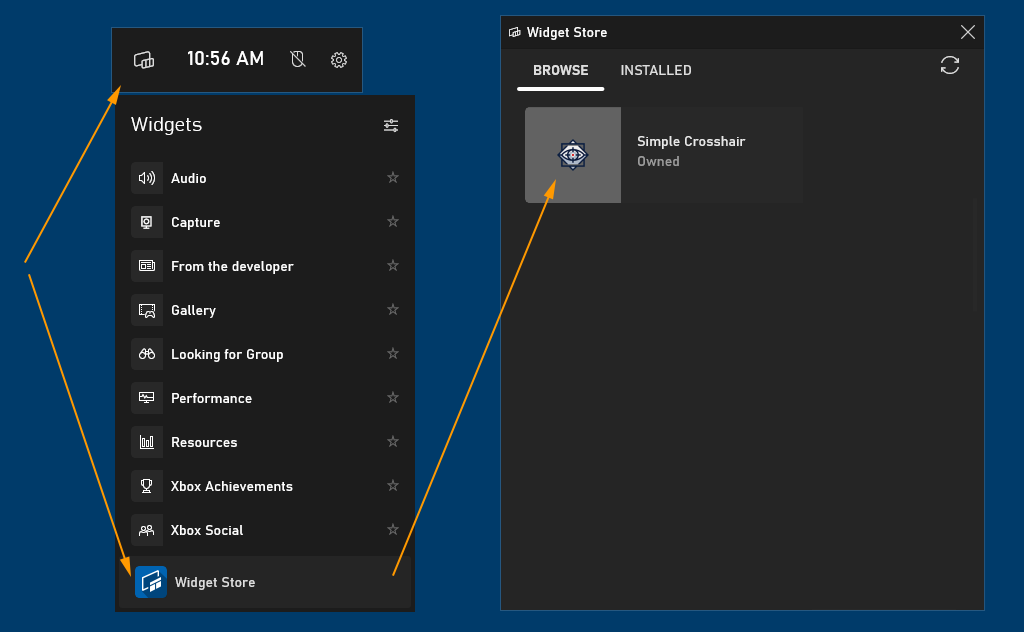Open Game Bar settings gear
The image size is (1024, 632).
tap(338, 60)
